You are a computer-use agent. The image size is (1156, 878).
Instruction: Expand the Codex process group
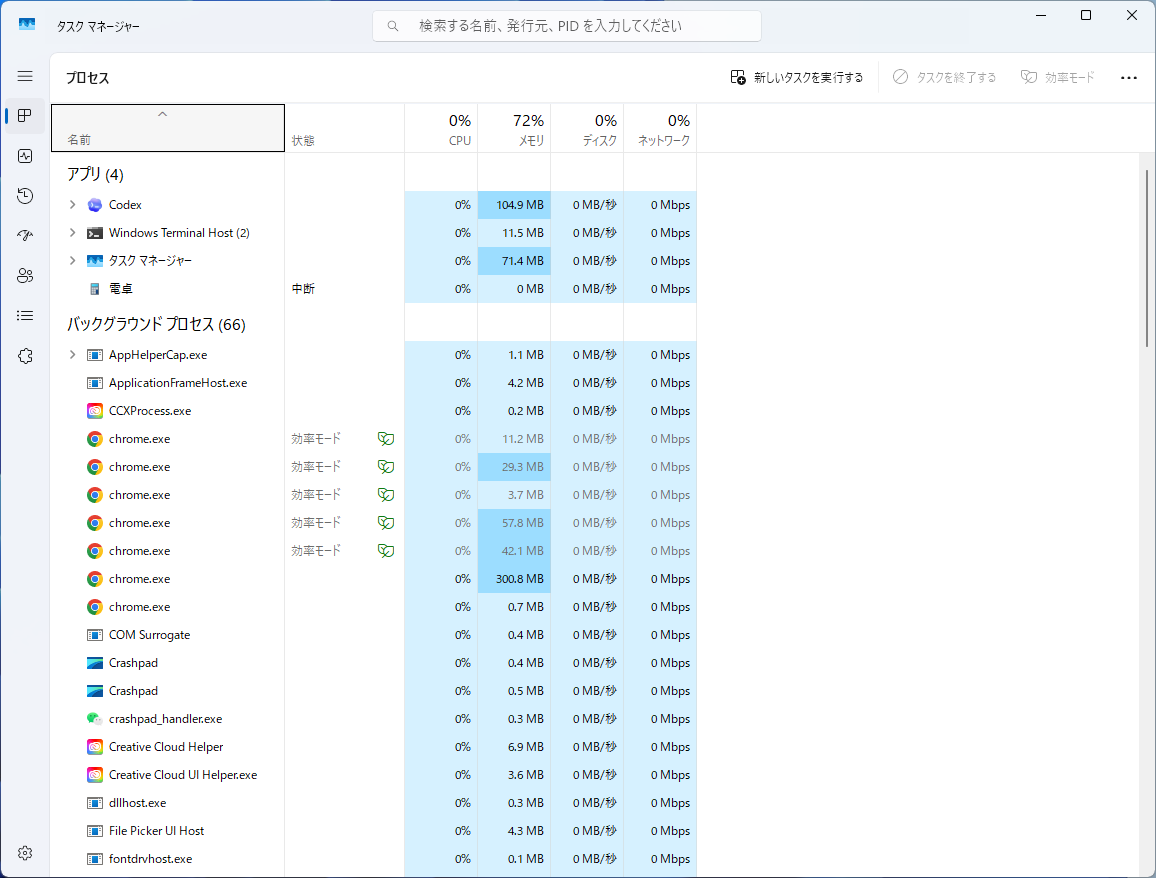[72, 204]
